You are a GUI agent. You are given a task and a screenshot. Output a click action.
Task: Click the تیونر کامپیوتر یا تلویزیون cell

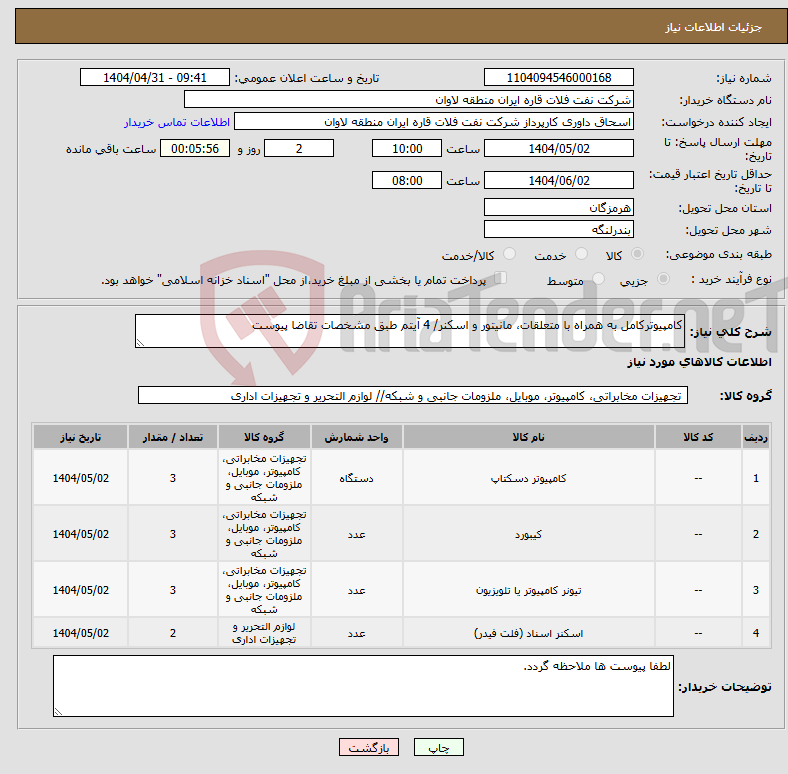[529, 590]
